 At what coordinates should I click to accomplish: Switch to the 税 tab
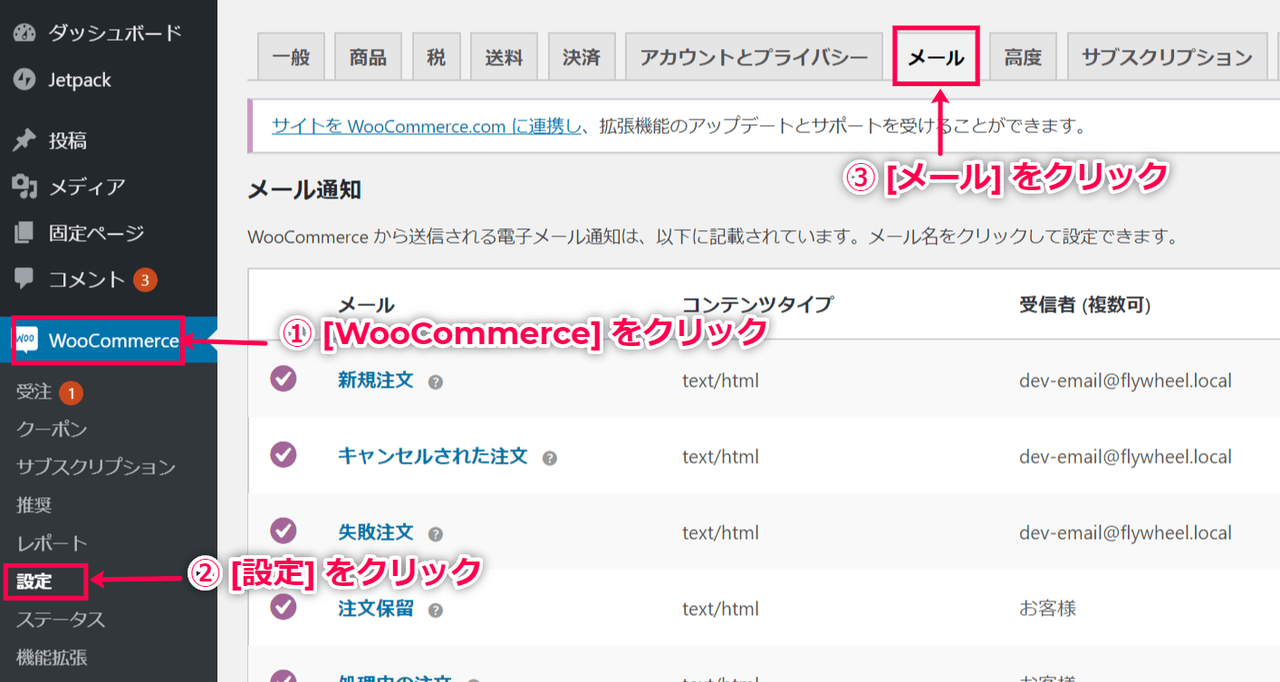coord(436,57)
